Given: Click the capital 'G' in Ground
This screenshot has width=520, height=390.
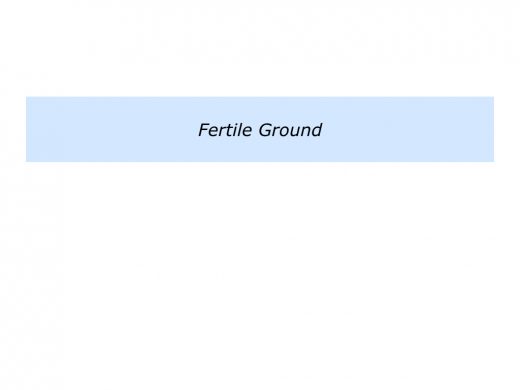Looking at the screenshot, I should click(265, 130).
